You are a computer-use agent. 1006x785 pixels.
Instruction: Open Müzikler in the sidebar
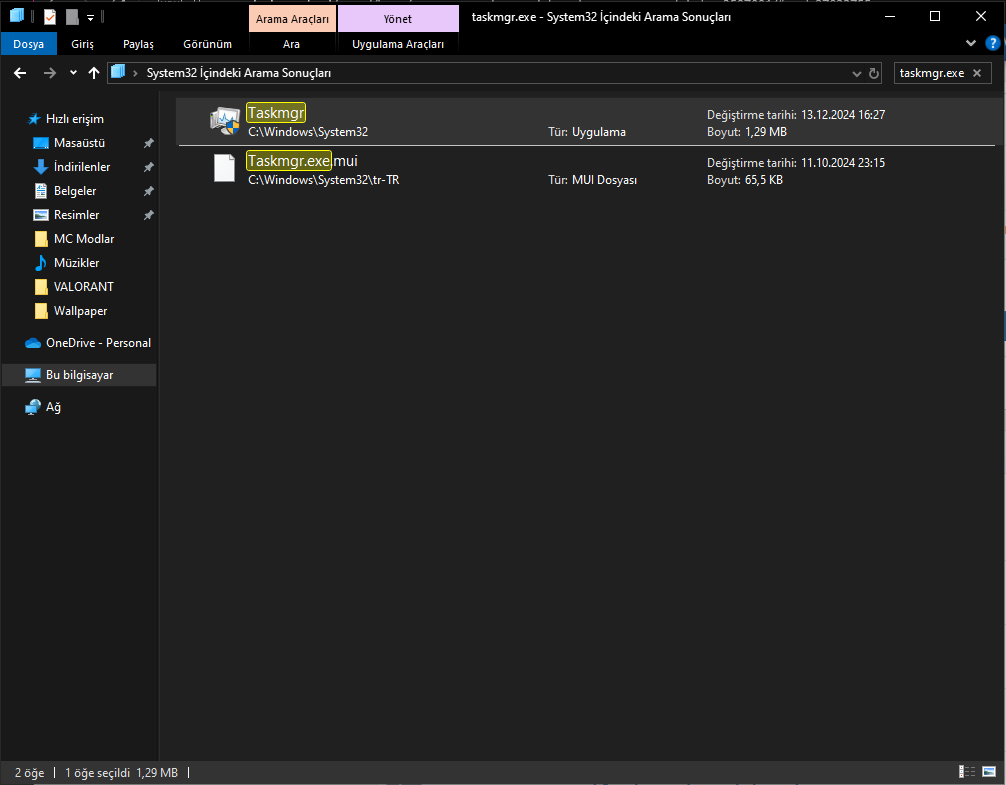76,263
